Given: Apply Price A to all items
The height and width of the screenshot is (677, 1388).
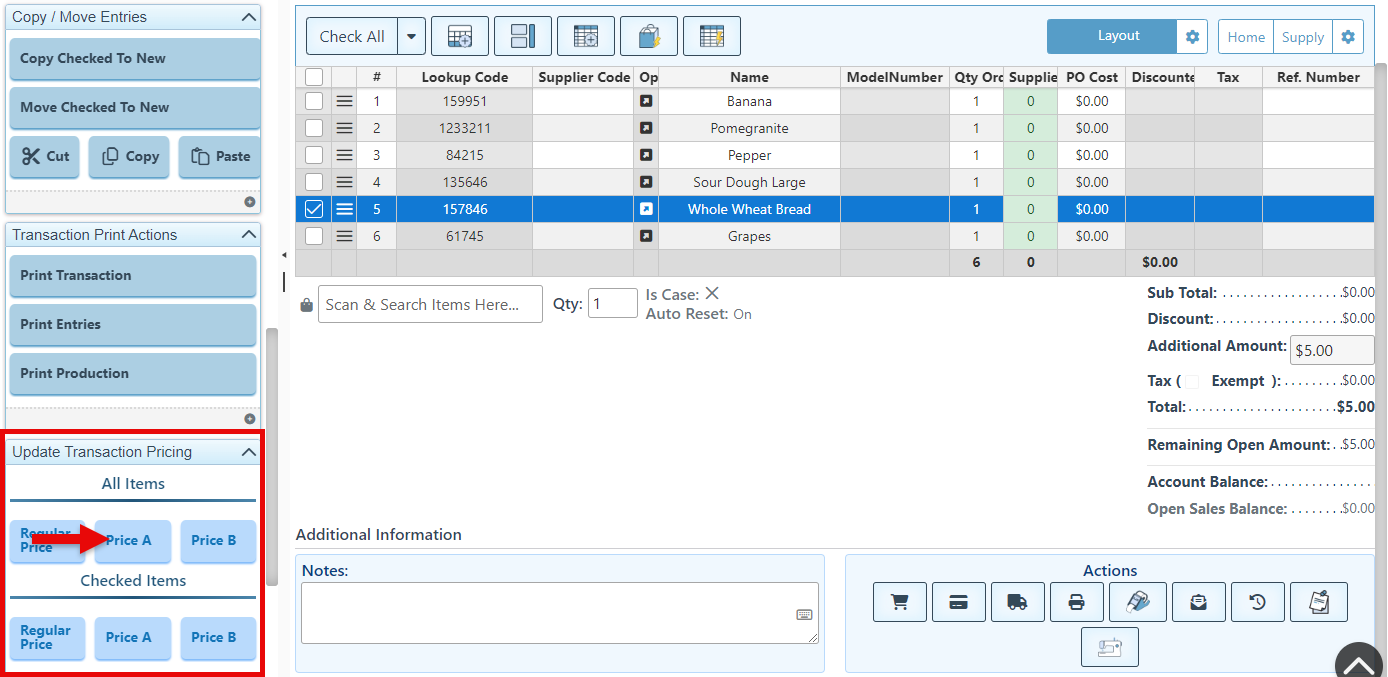Looking at the screenshot, I should pos(133,541).
